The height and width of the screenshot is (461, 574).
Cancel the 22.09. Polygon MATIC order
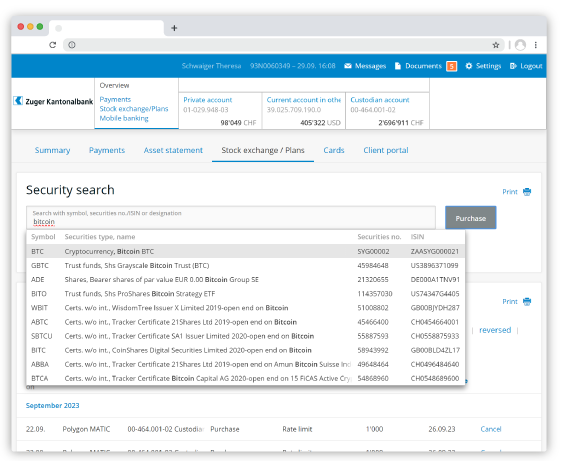tap(491, 429)
